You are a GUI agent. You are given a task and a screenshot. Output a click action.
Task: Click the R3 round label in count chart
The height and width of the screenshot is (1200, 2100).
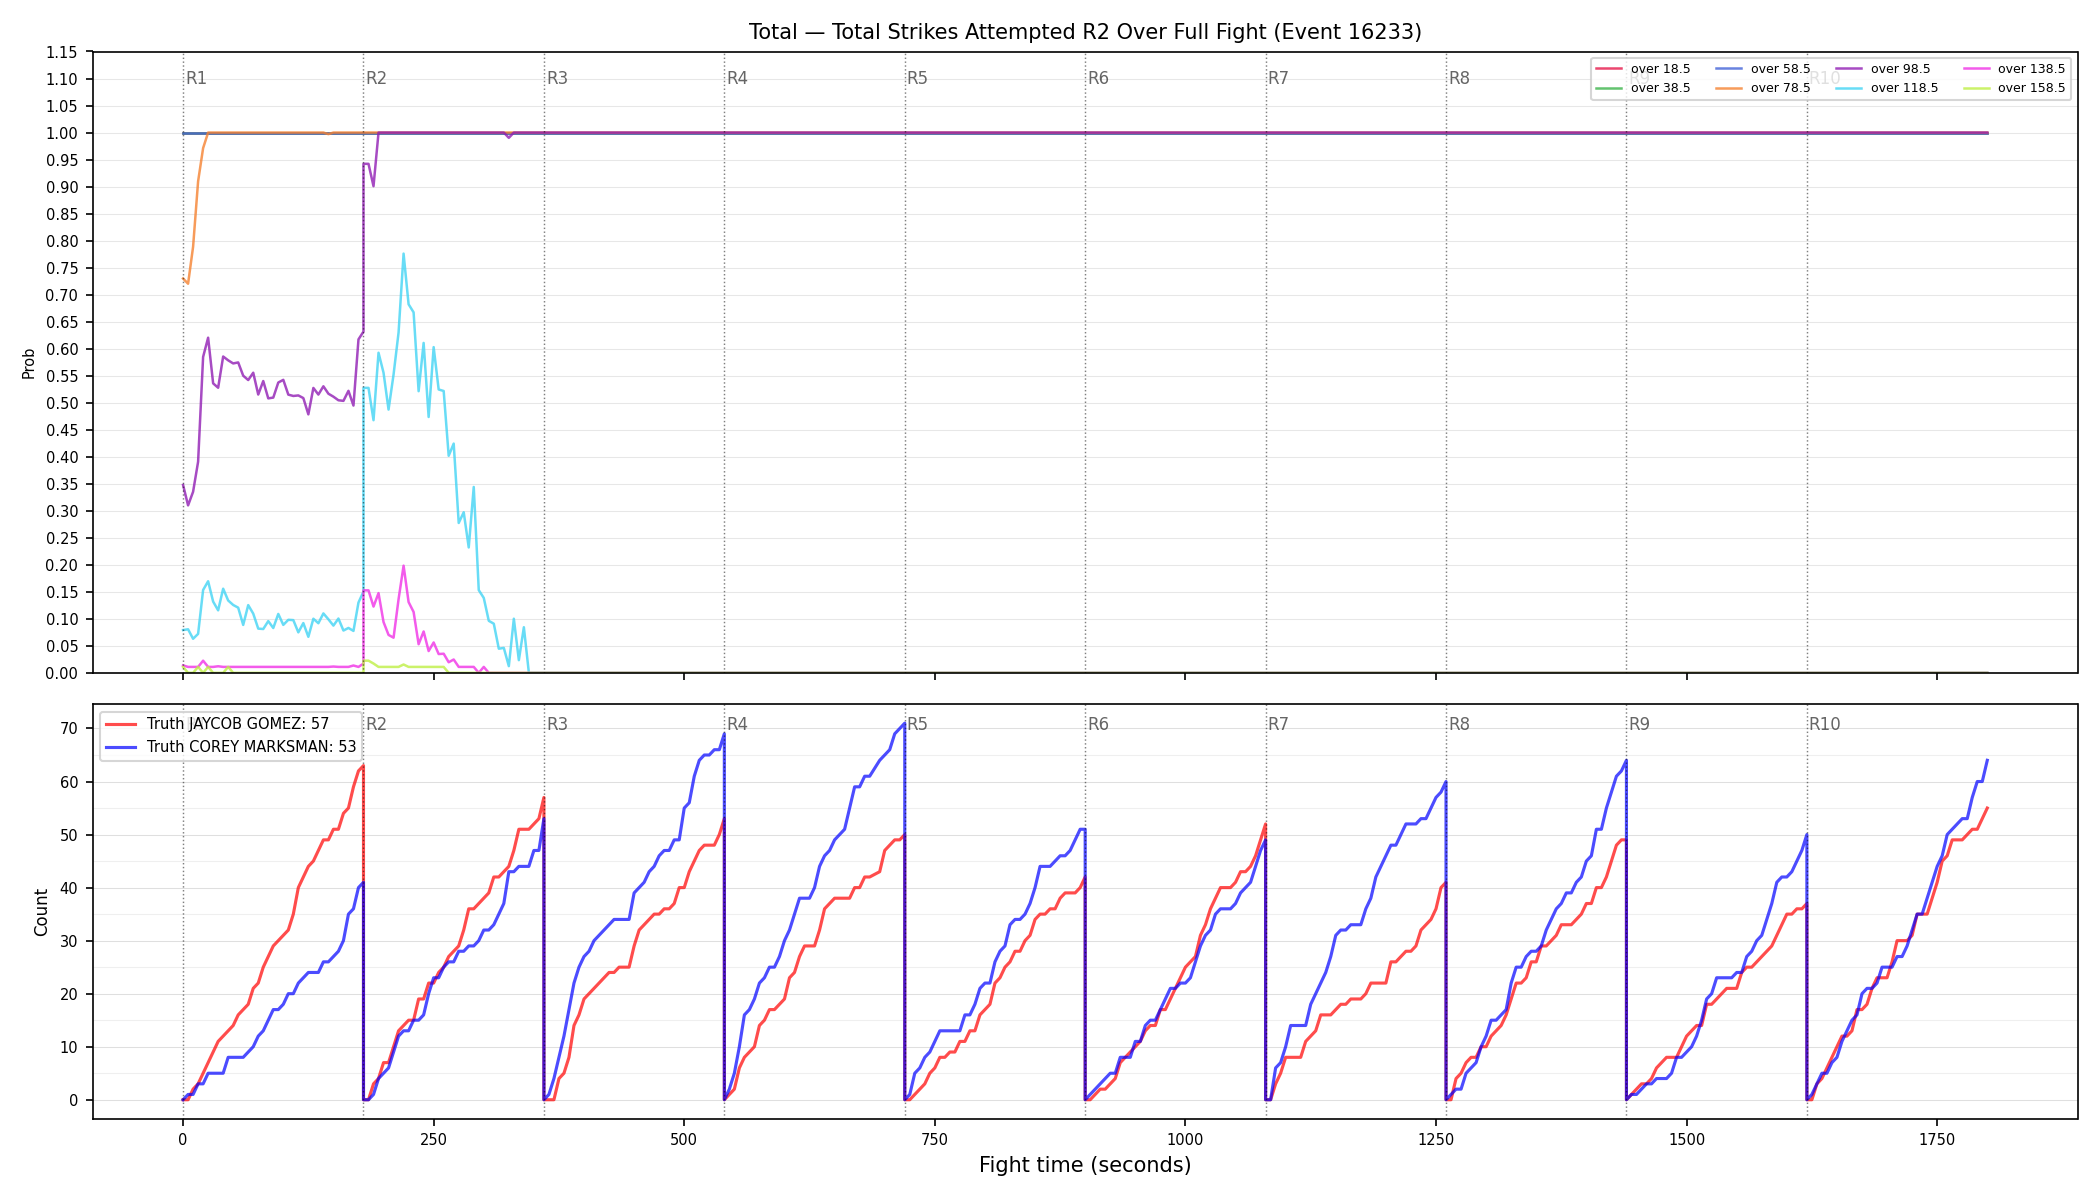click(x=557, y=724)
